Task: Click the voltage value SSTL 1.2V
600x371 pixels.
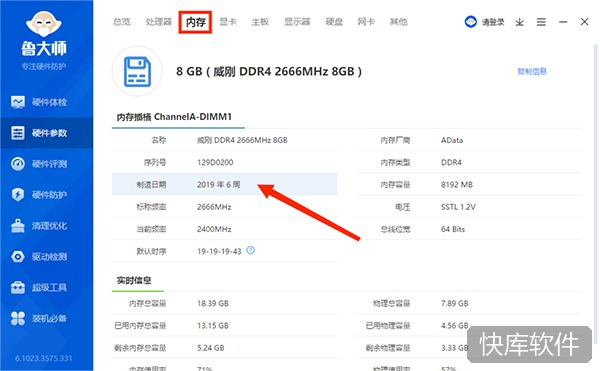Action: 458,207
